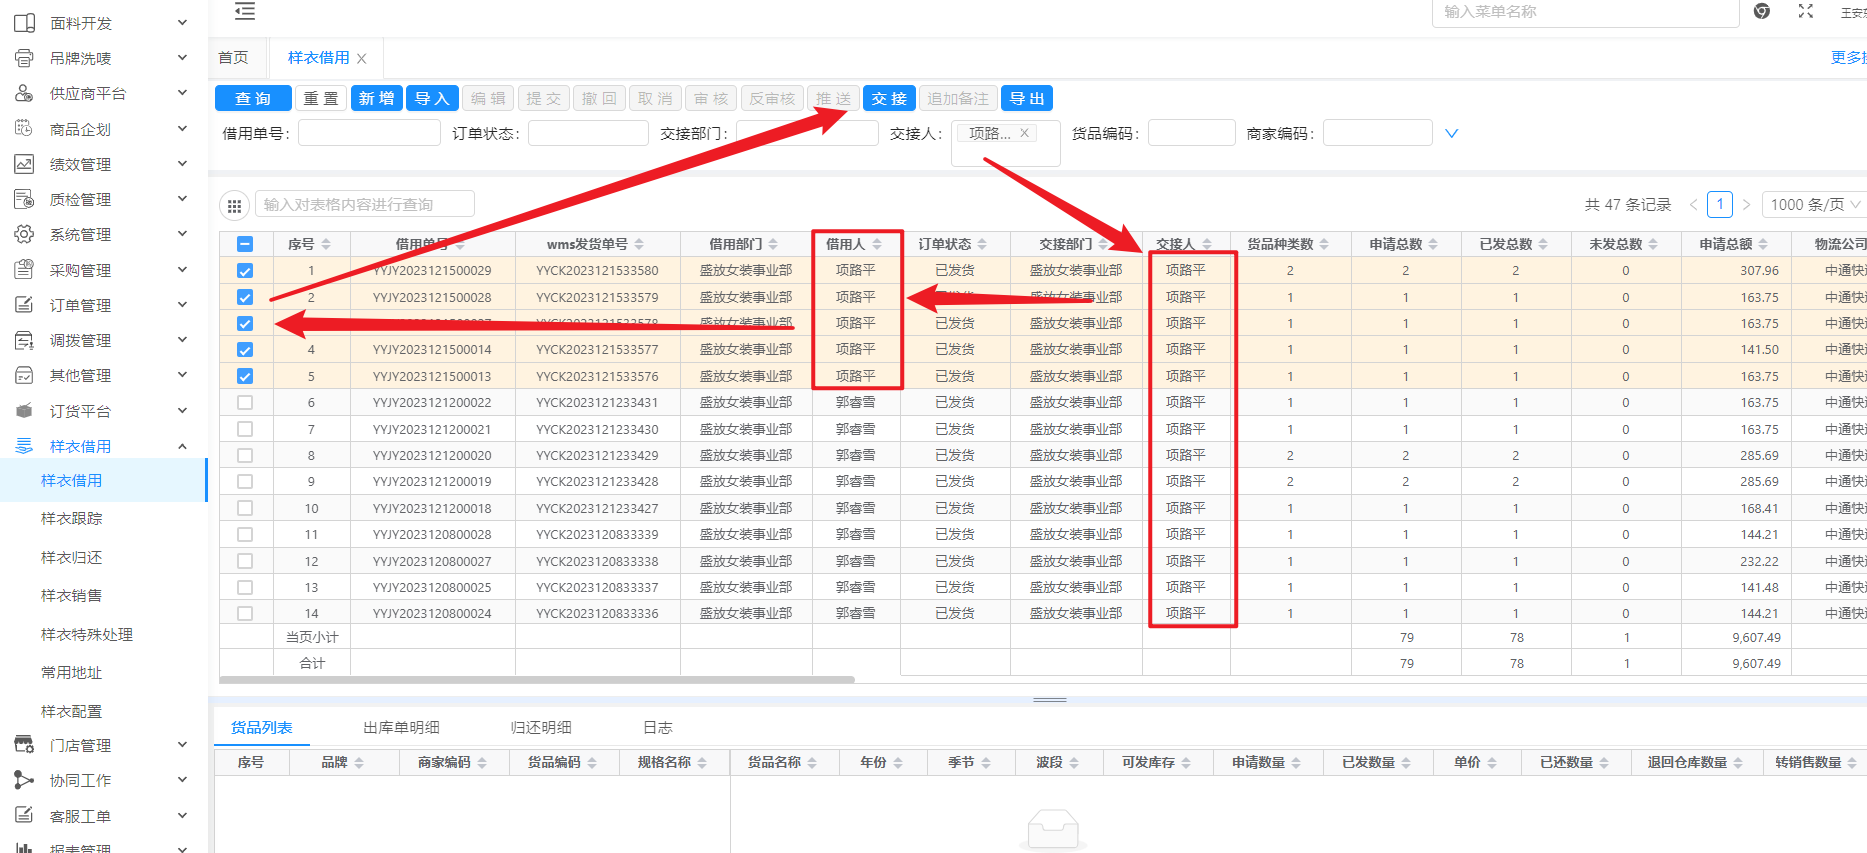Screen dimensions: 1867x853
Task: Collapse the 样衣借用 sidebar menu group
Action: coord(182,447)
